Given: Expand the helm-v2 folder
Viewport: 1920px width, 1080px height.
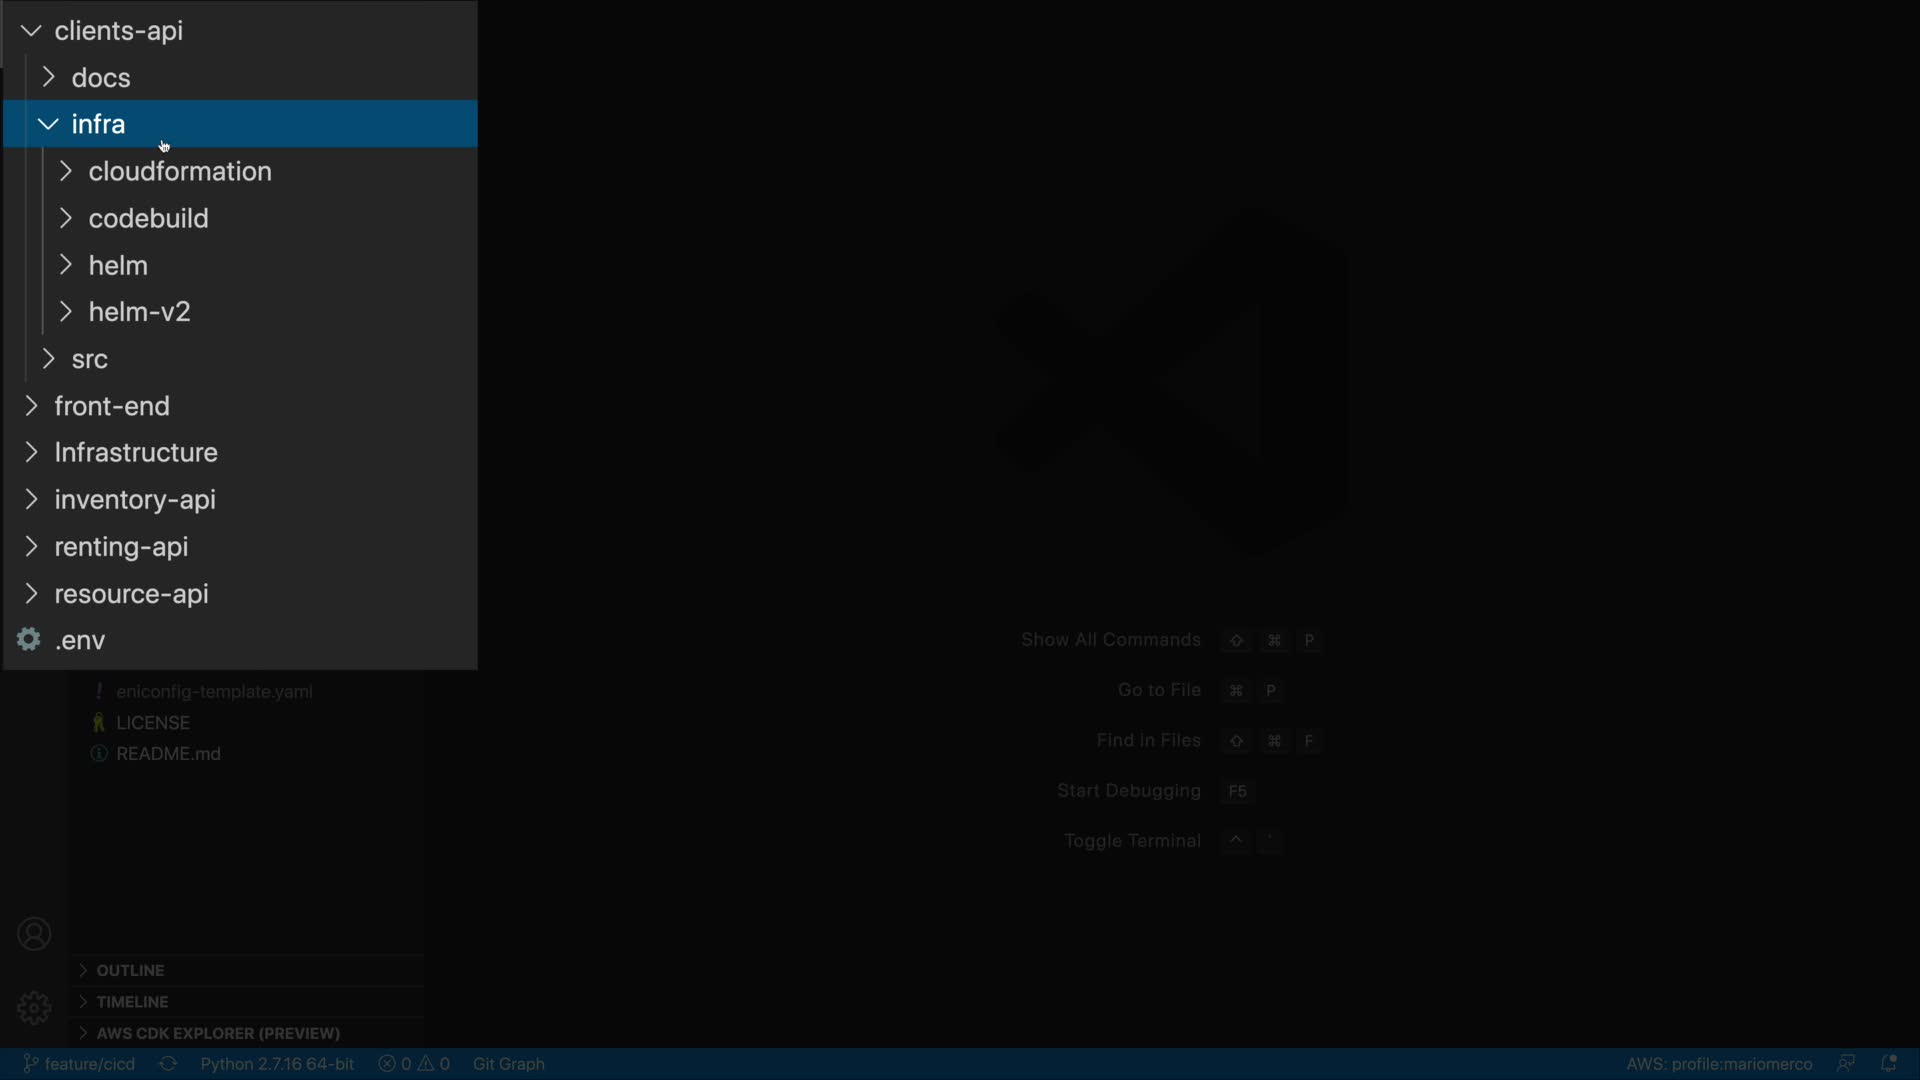Looking at the screenshot, I should [x=140, y=312].
